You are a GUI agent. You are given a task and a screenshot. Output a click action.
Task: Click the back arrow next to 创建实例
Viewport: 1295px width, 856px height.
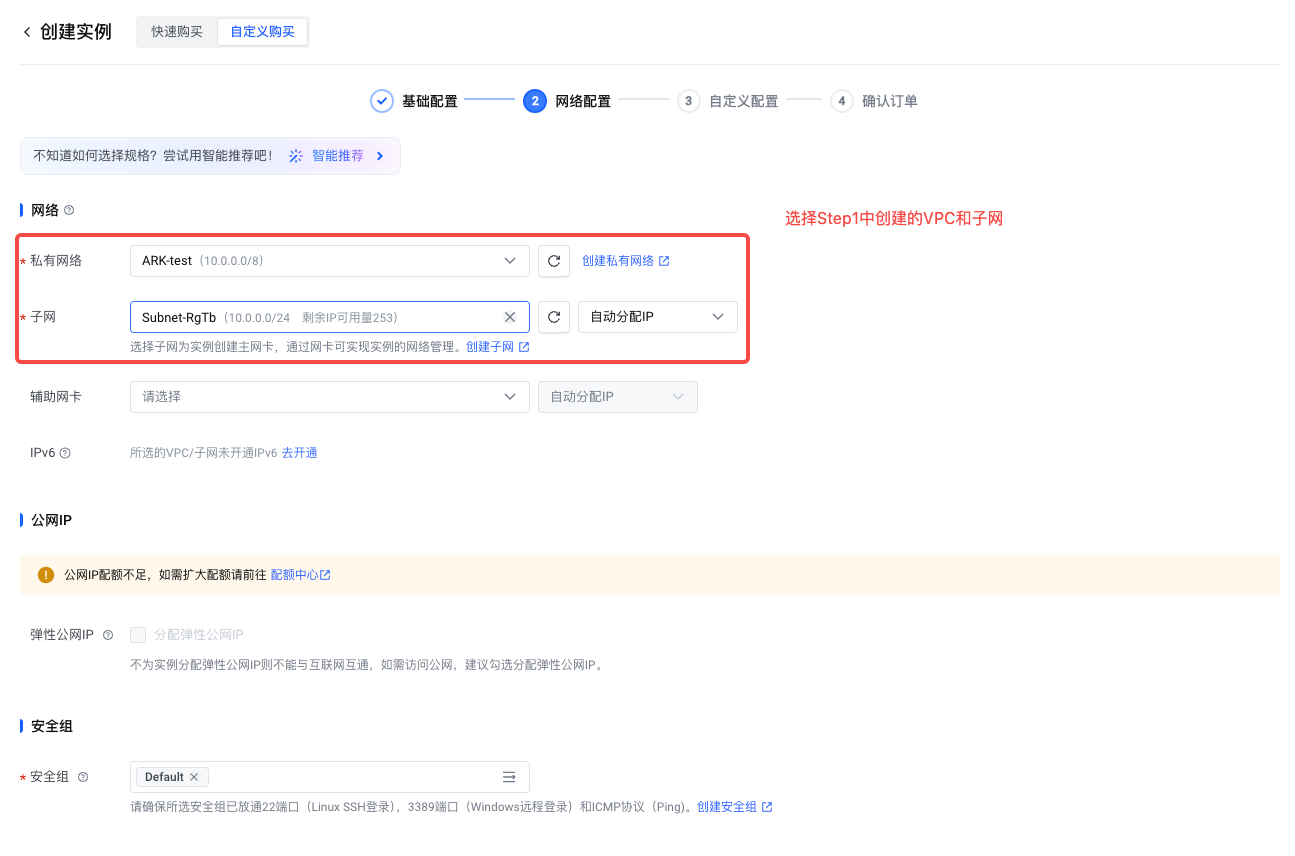coord(27,32)
